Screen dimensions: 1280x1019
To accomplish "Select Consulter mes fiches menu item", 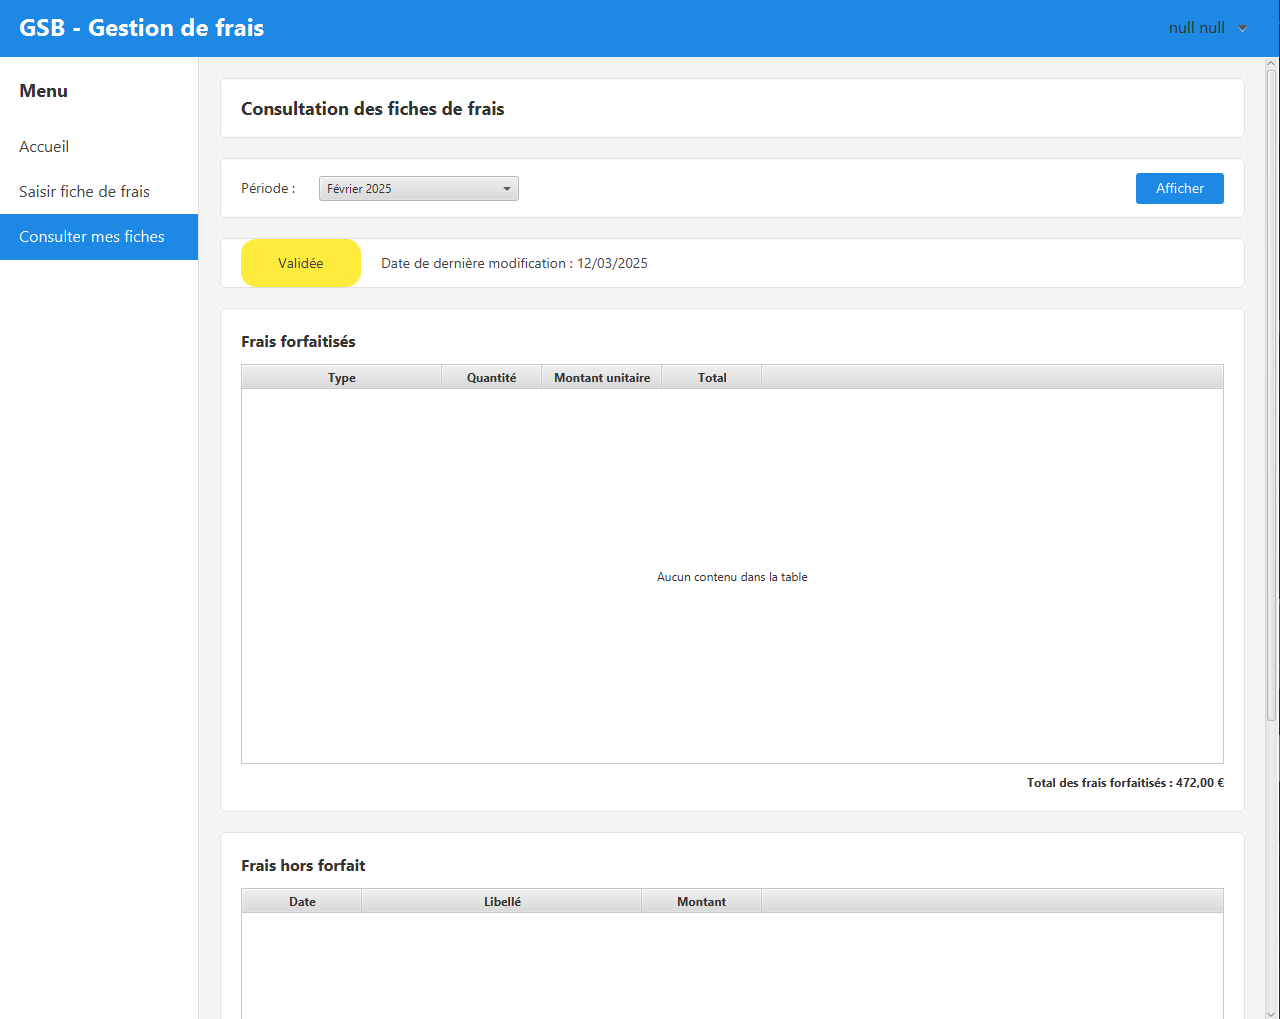I will point(92,237).
